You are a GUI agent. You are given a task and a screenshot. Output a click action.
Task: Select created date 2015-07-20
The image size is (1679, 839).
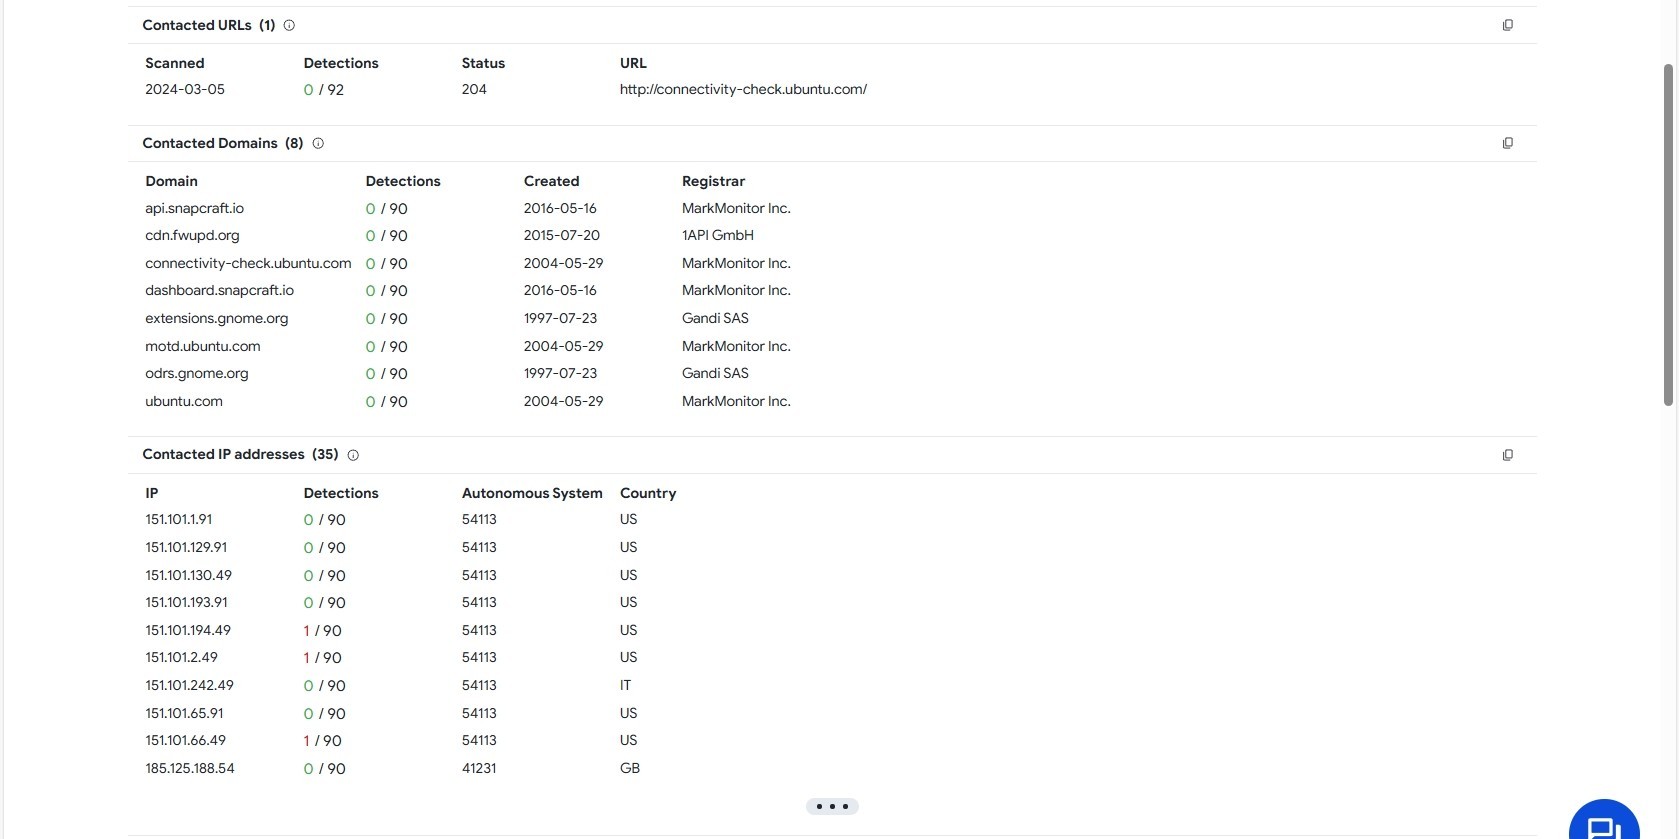pyautogui.click(x=562, y=235)
